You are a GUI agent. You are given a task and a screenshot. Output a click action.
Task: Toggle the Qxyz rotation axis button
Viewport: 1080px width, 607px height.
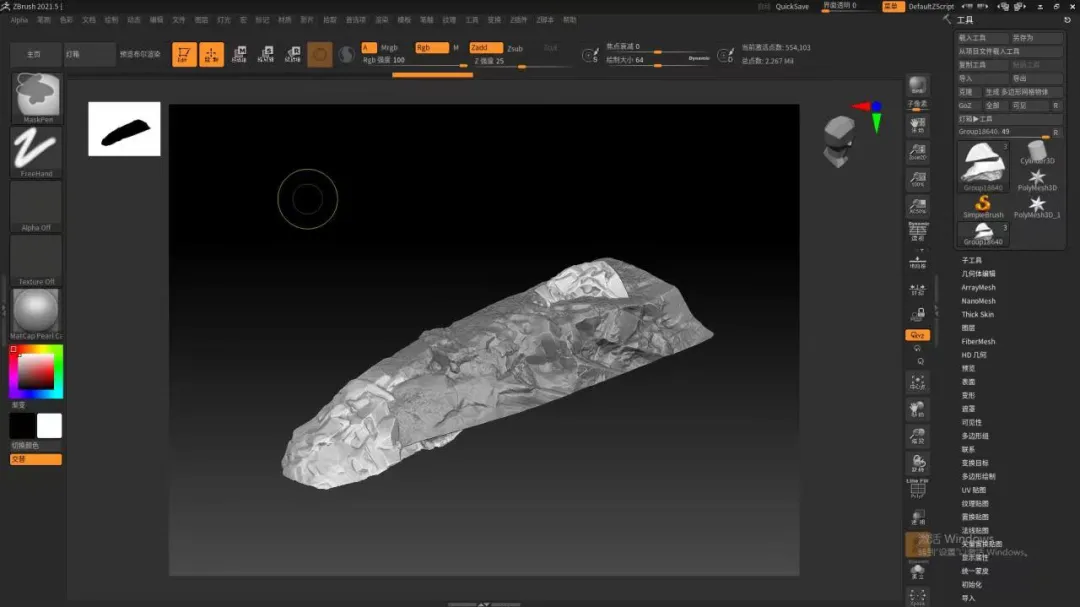917,335
